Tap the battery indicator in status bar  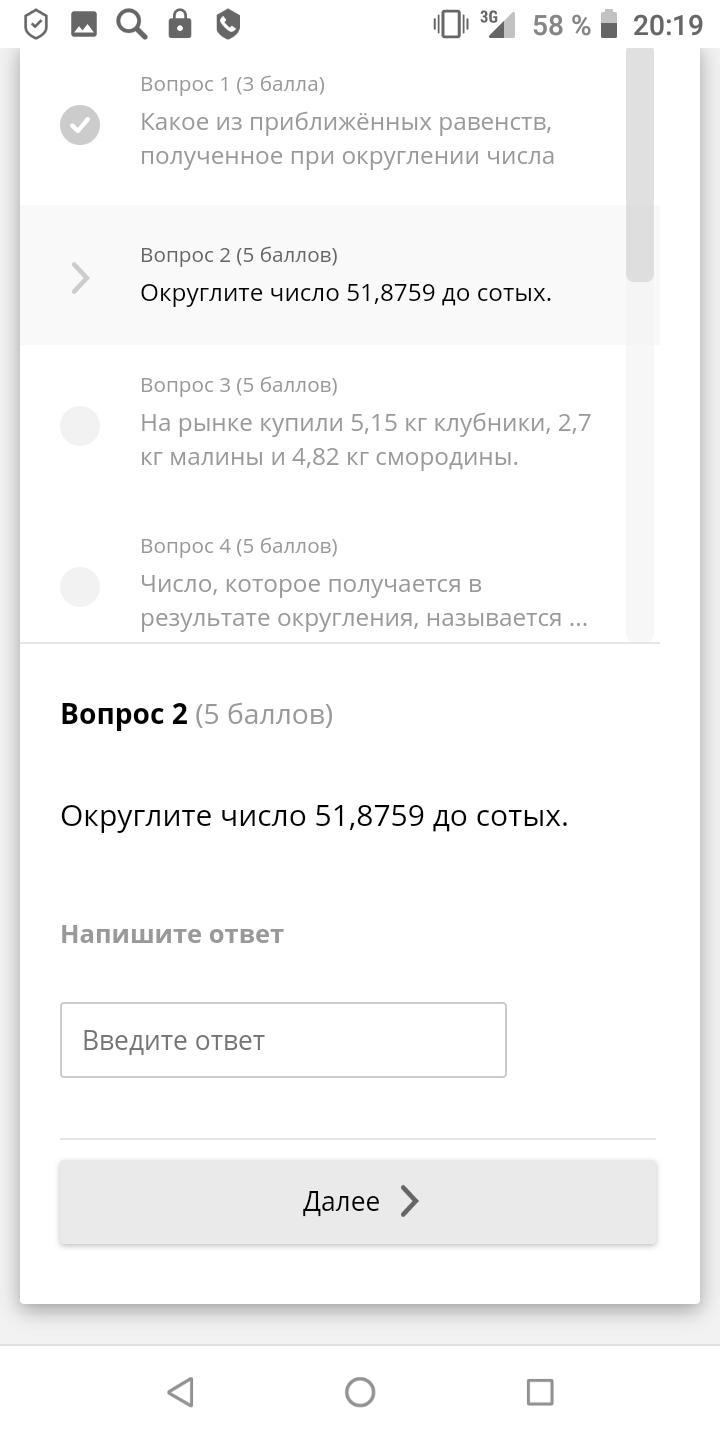pyautogui.click(x=609, y=24)
